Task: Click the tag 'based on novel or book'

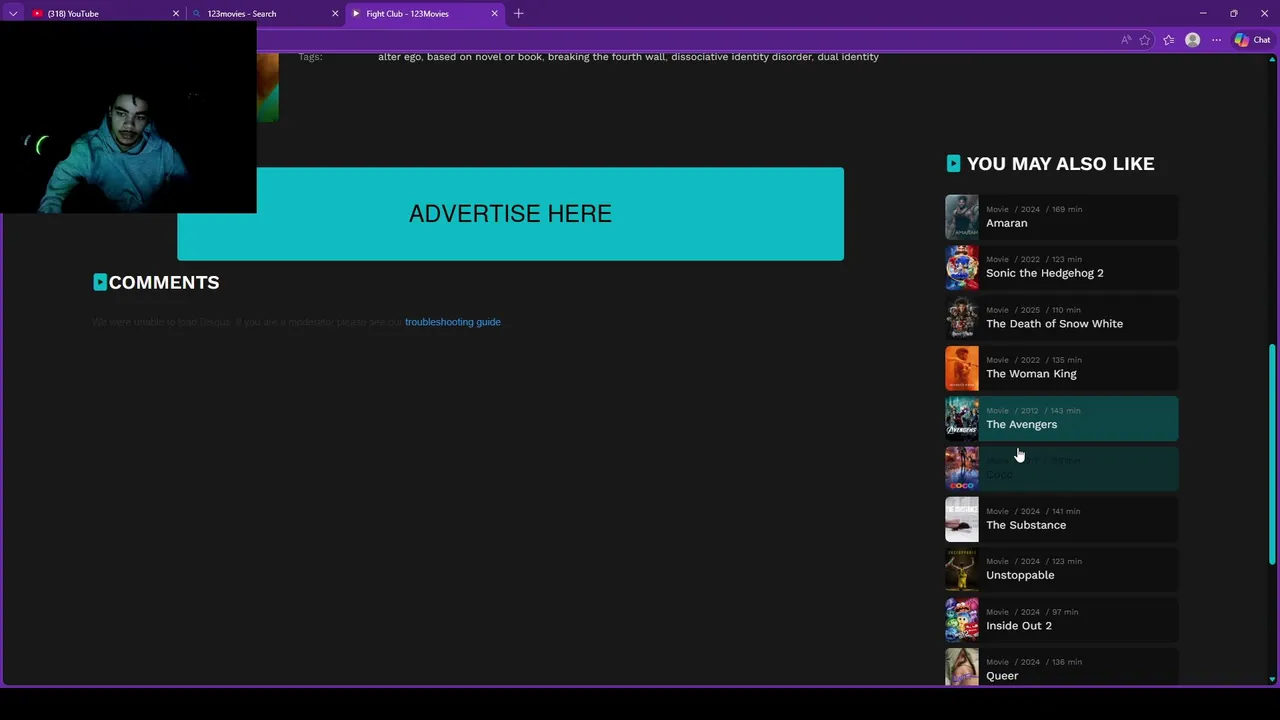Action: pyautogui.click(x=484, y=57)
